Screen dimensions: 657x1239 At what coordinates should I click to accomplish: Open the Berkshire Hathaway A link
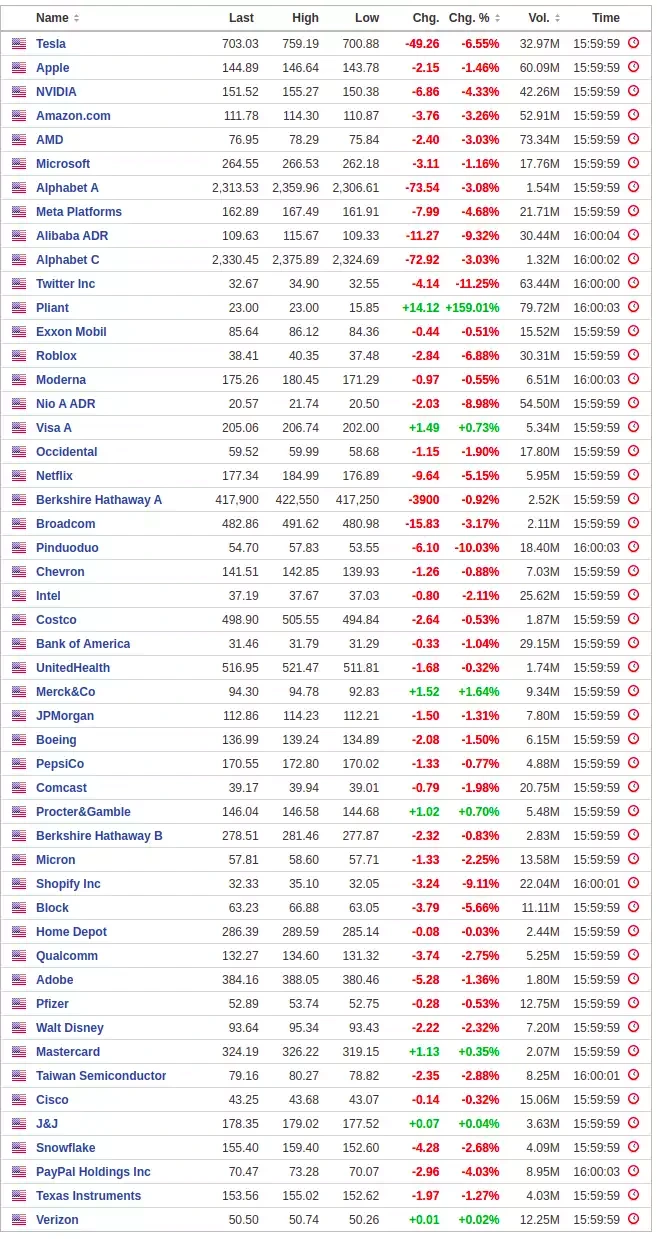99,500
